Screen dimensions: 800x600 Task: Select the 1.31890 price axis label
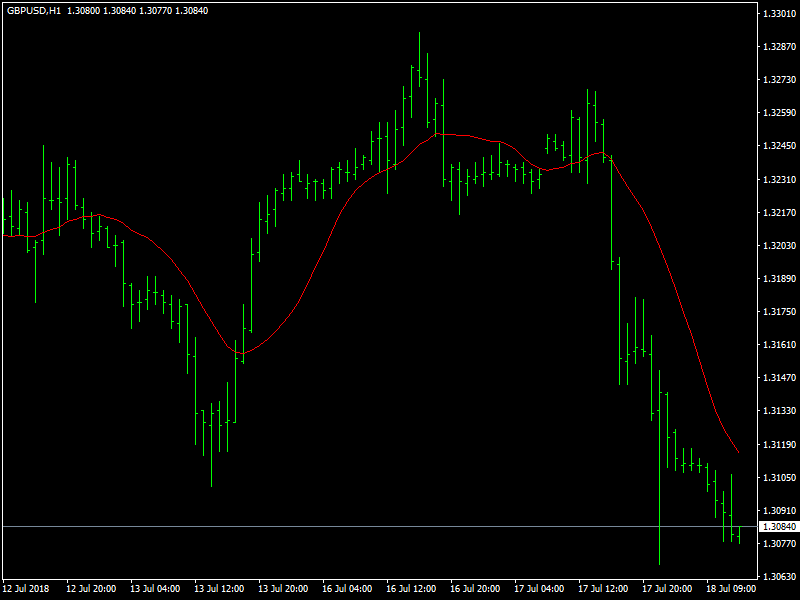pyautogui.click(x=779, y=279)
